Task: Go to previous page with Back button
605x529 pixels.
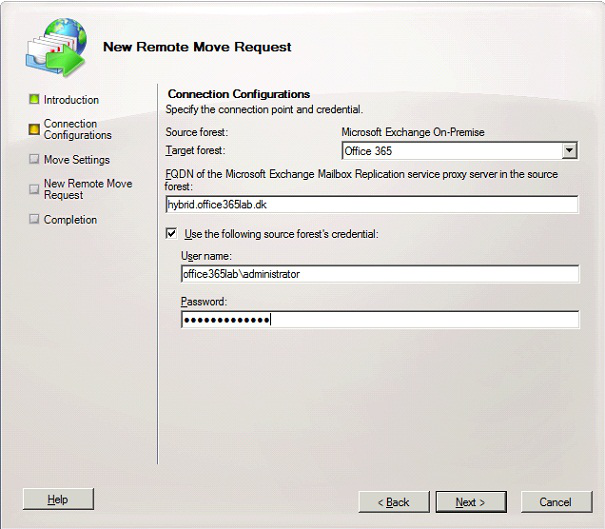Action: point(394,502)
